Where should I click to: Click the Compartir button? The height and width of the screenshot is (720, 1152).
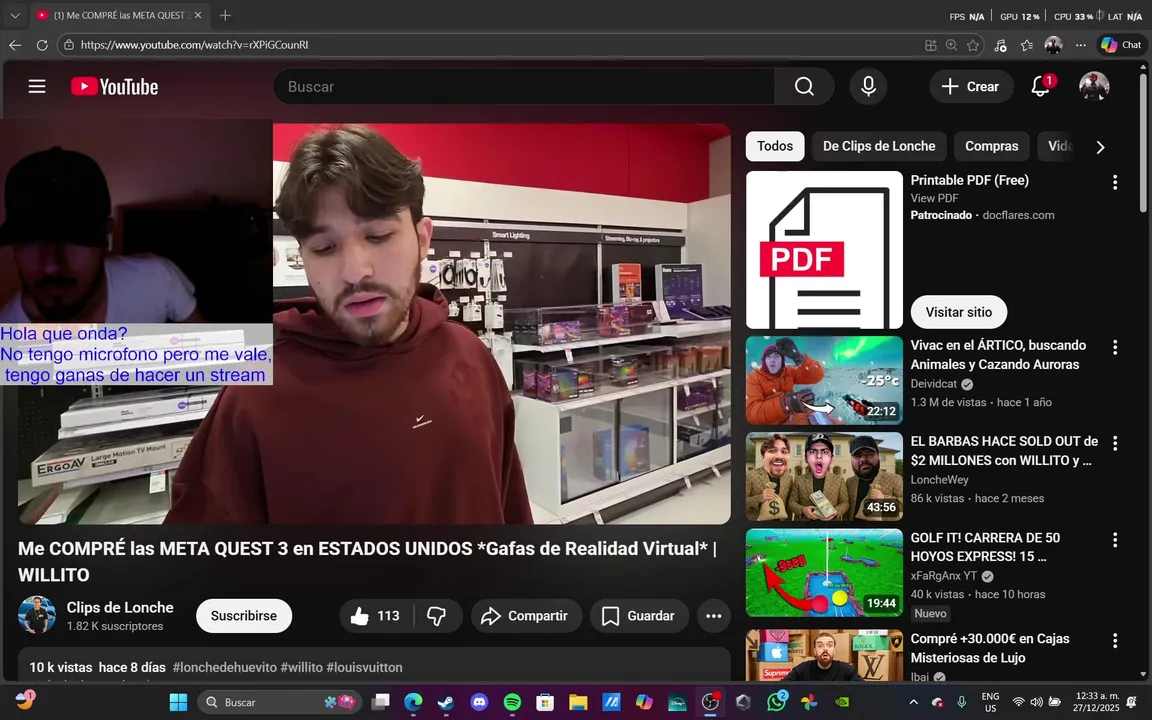(526, 616)
